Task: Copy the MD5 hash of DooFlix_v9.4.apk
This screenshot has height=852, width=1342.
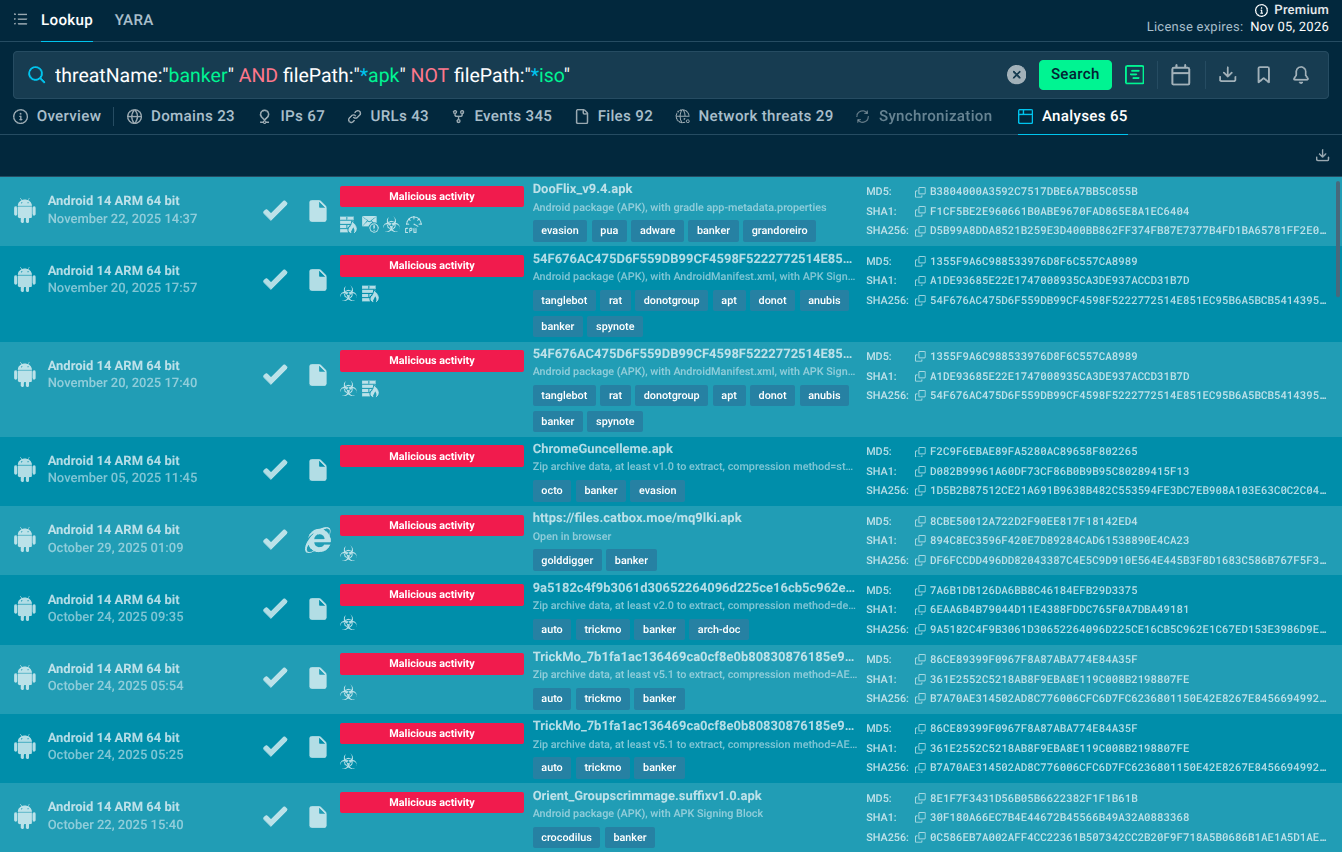Action: (x=921, y=192)
